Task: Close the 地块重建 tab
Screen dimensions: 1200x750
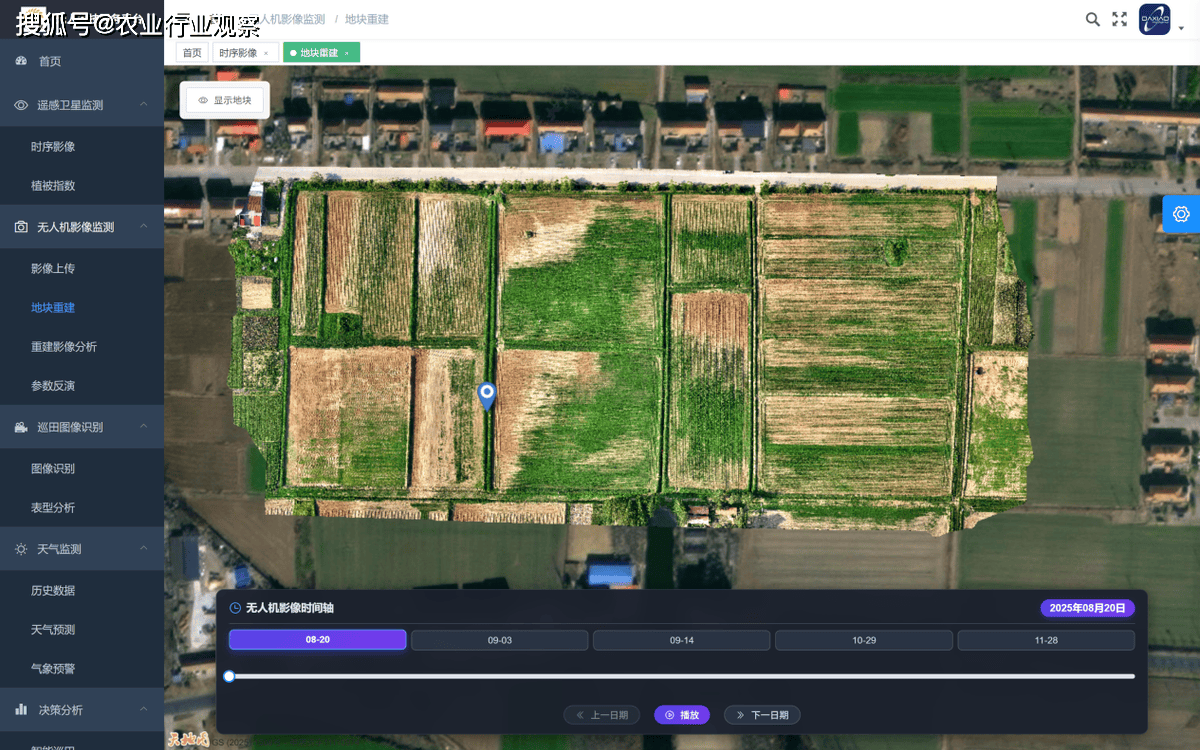Action: click(347, 53)
